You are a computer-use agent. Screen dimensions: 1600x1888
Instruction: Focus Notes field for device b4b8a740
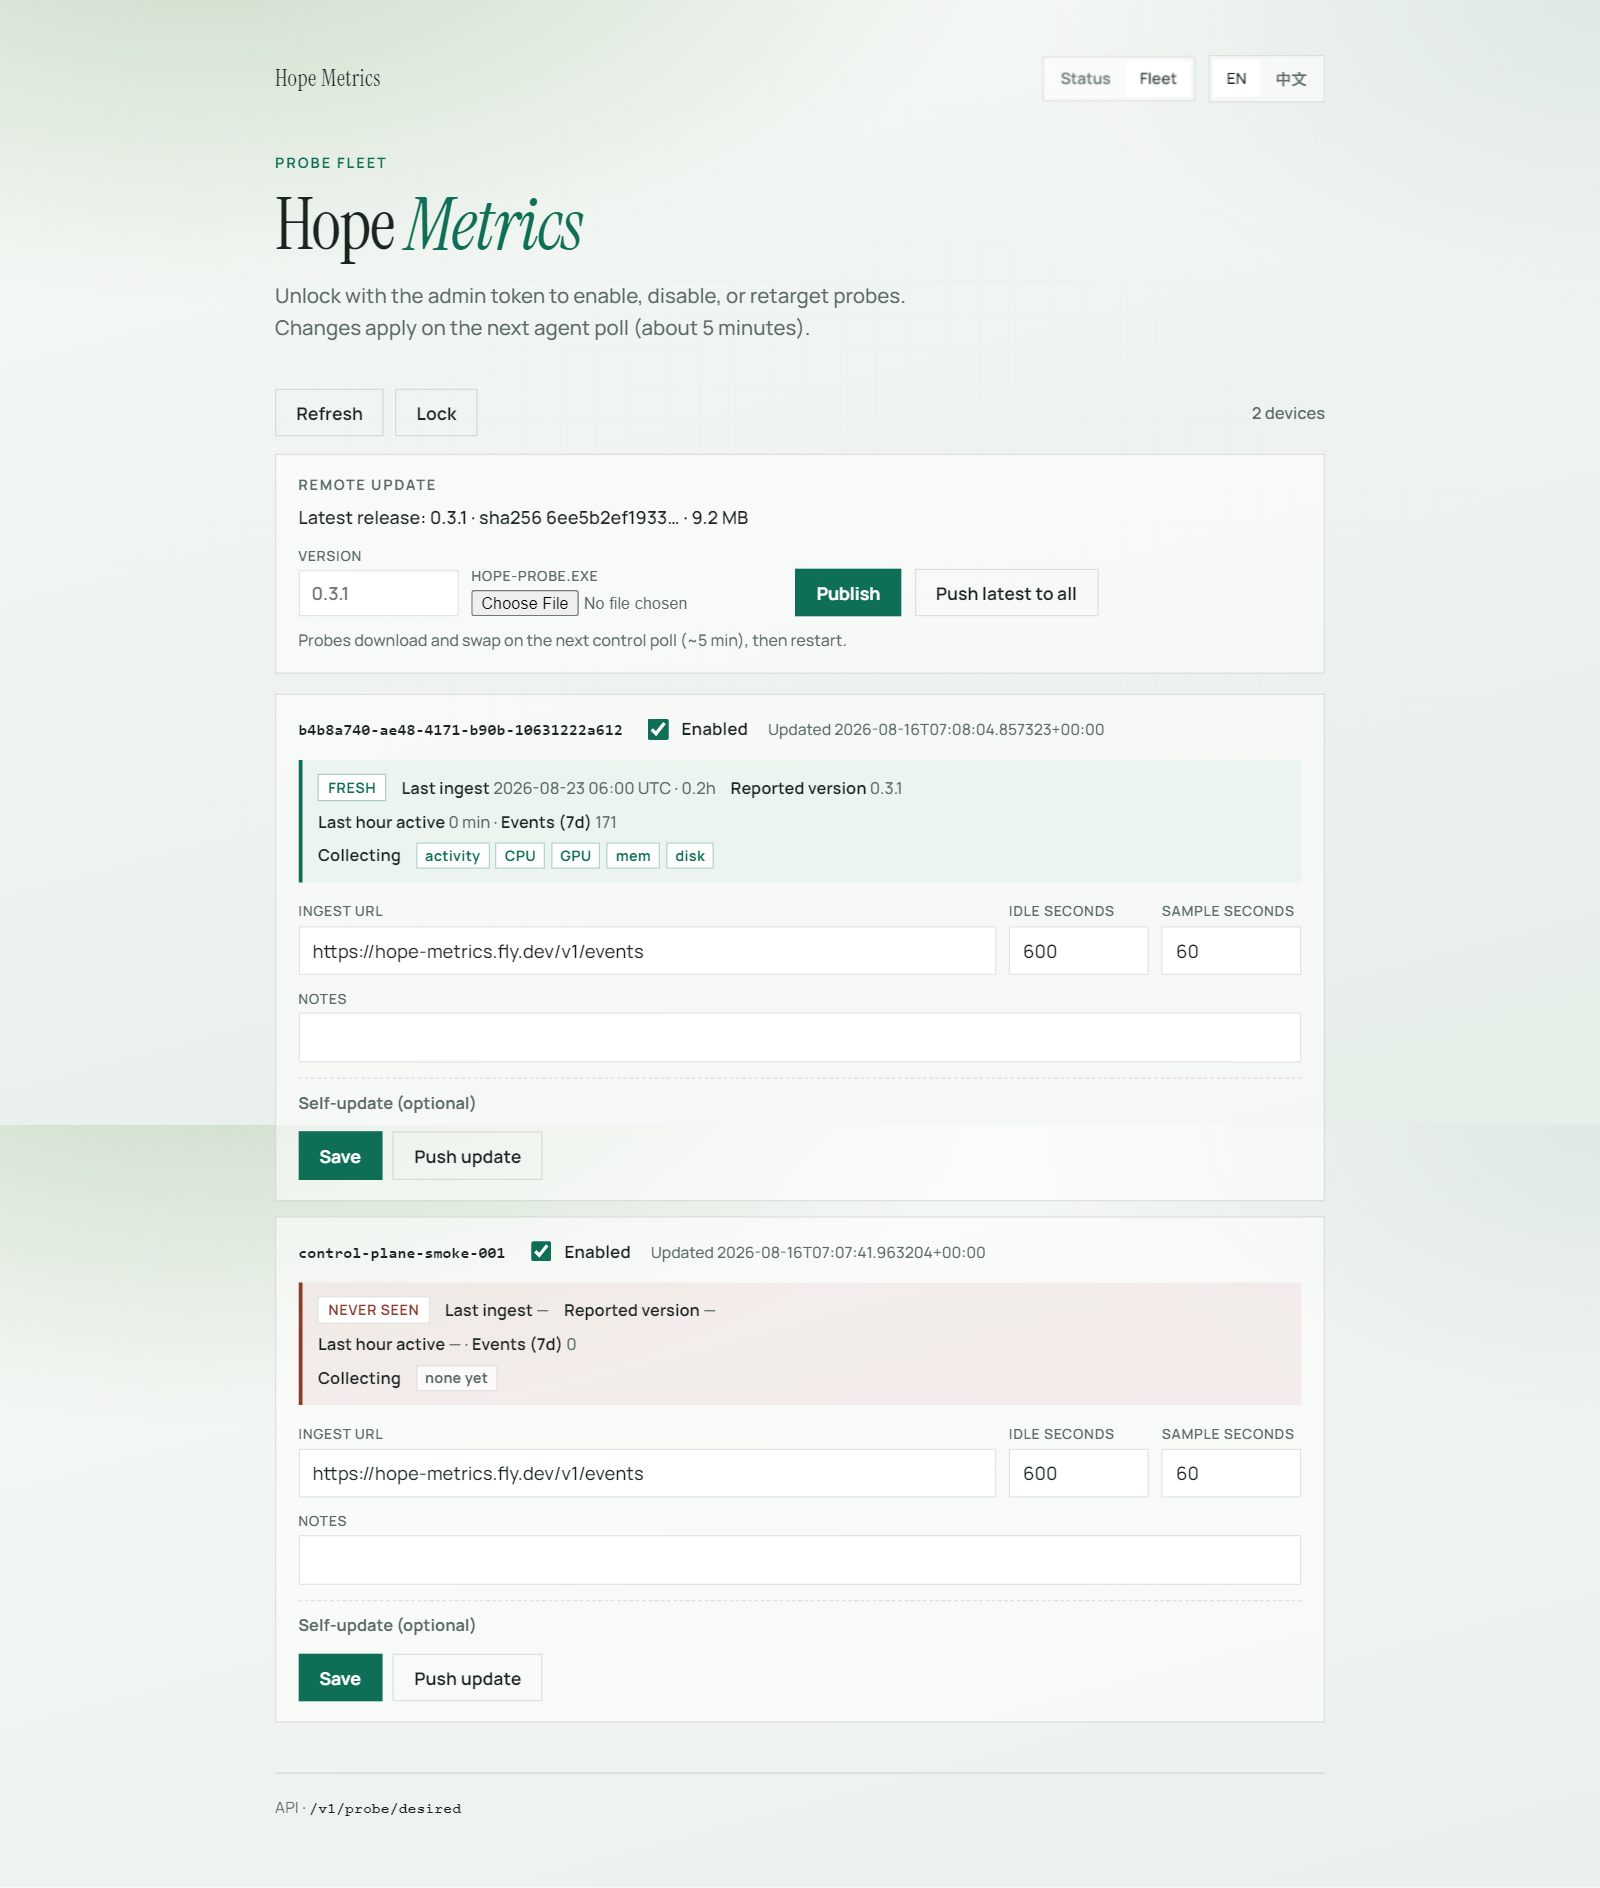(800, 1037)
